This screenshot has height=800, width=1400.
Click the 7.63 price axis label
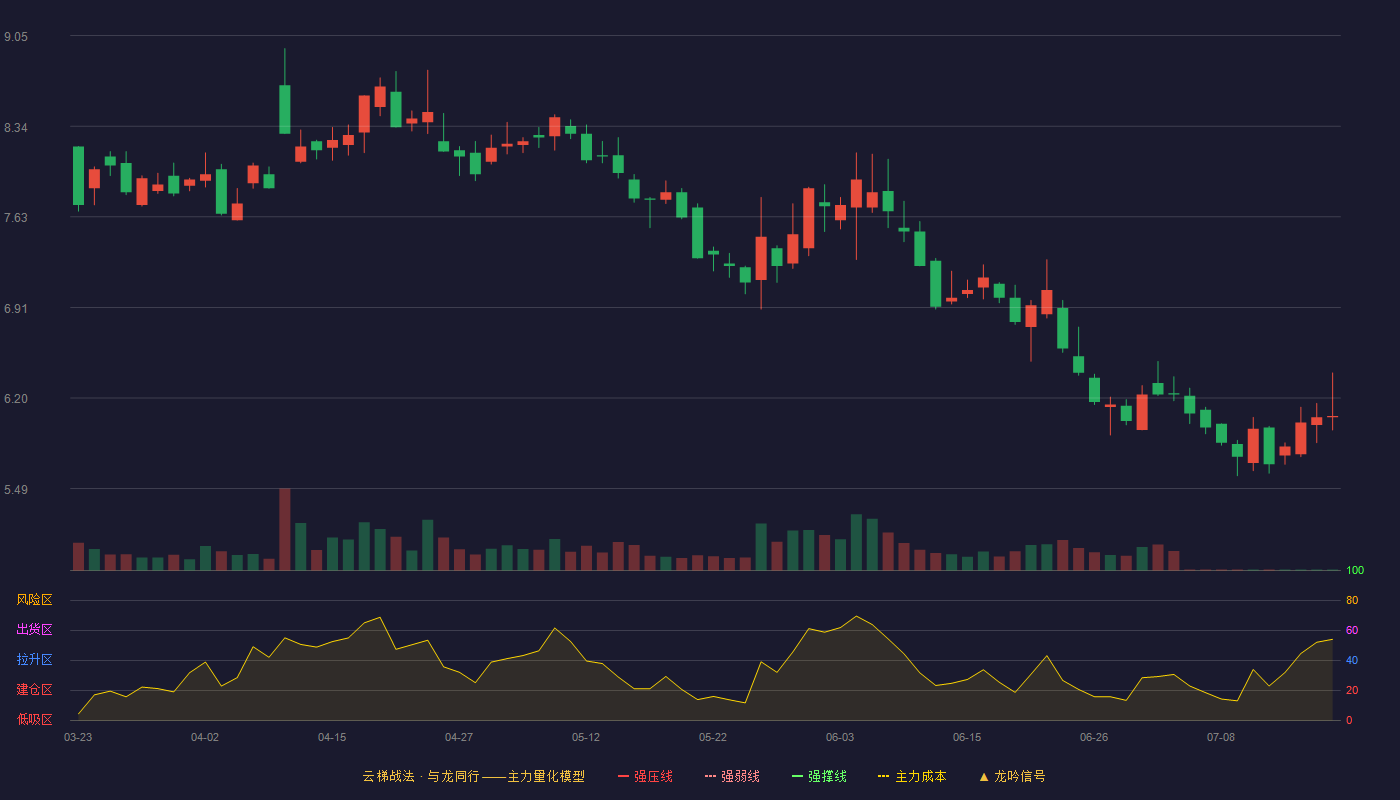point(16,218)
